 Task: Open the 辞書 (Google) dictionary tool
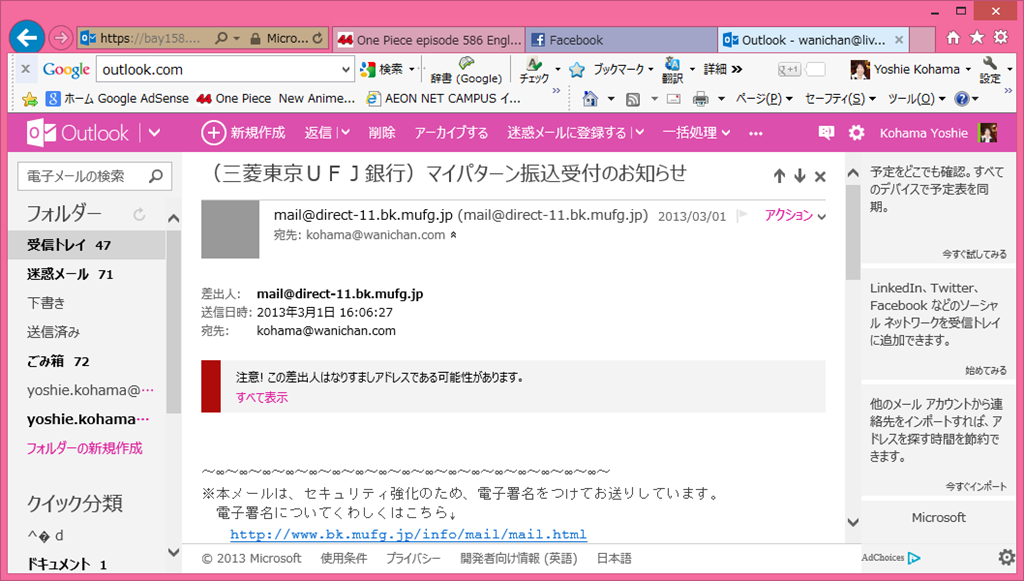coord(466,71)
